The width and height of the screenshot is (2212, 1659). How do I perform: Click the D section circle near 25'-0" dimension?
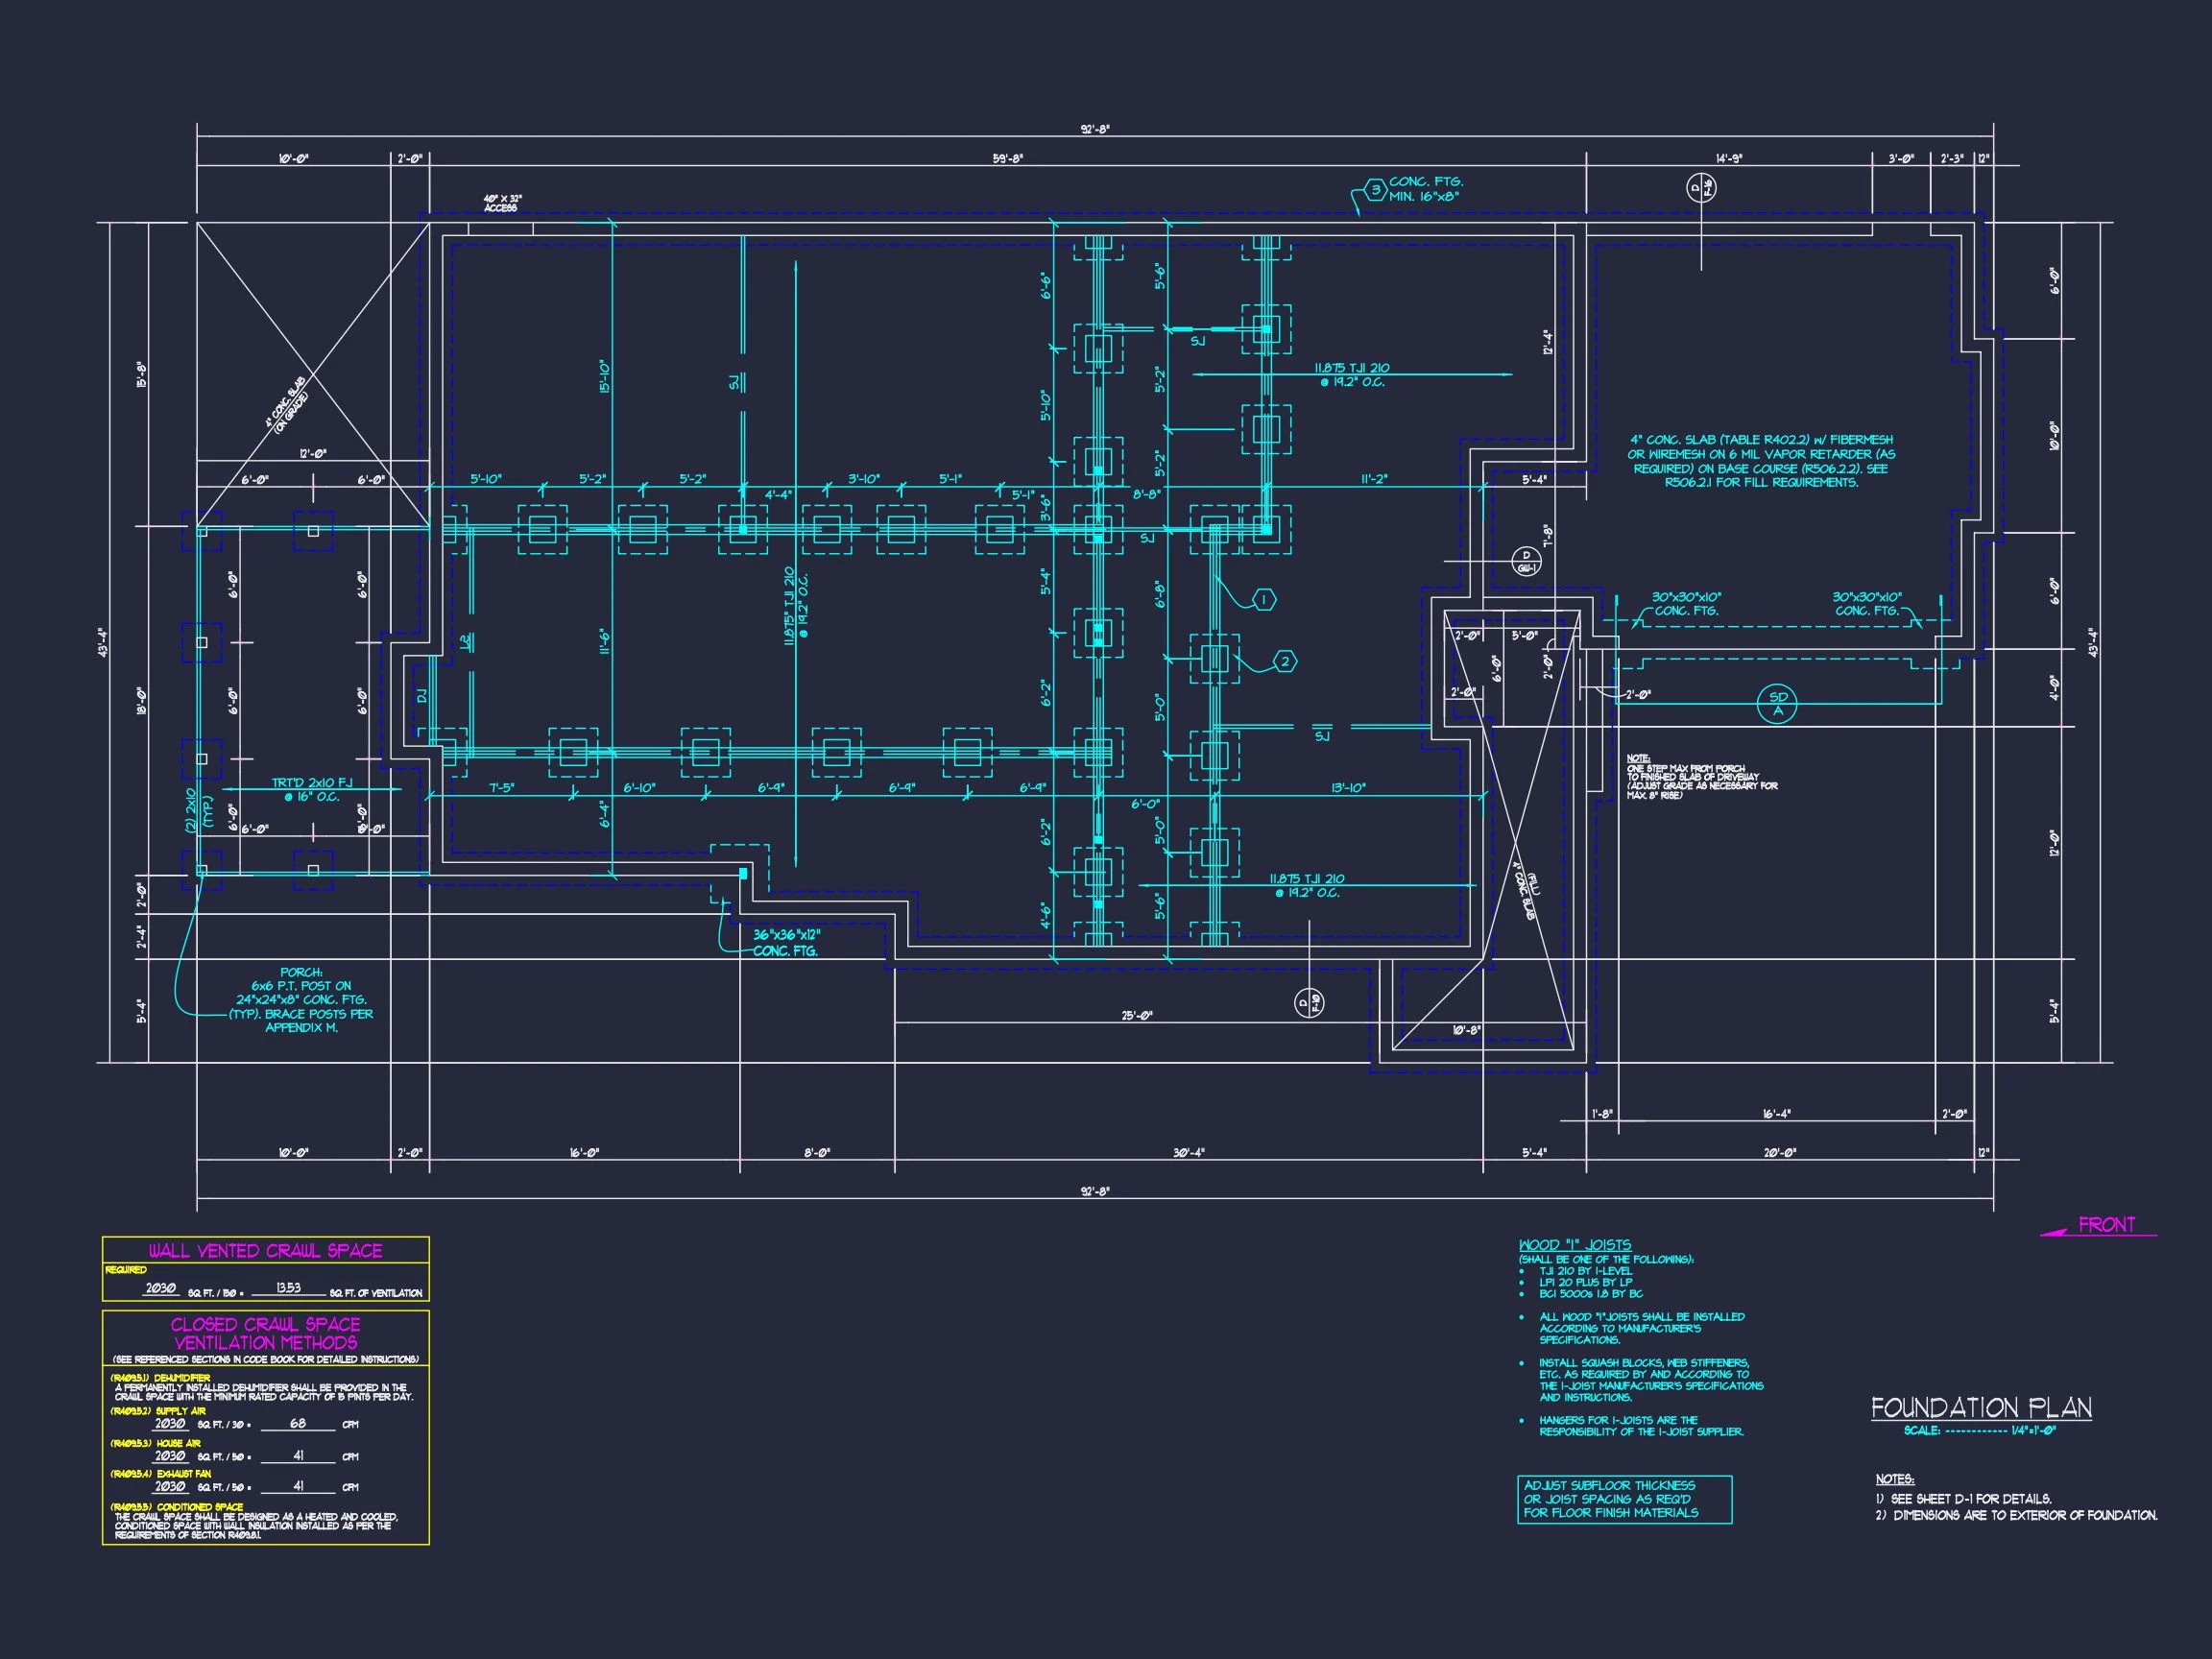tap(1309, 1002)
